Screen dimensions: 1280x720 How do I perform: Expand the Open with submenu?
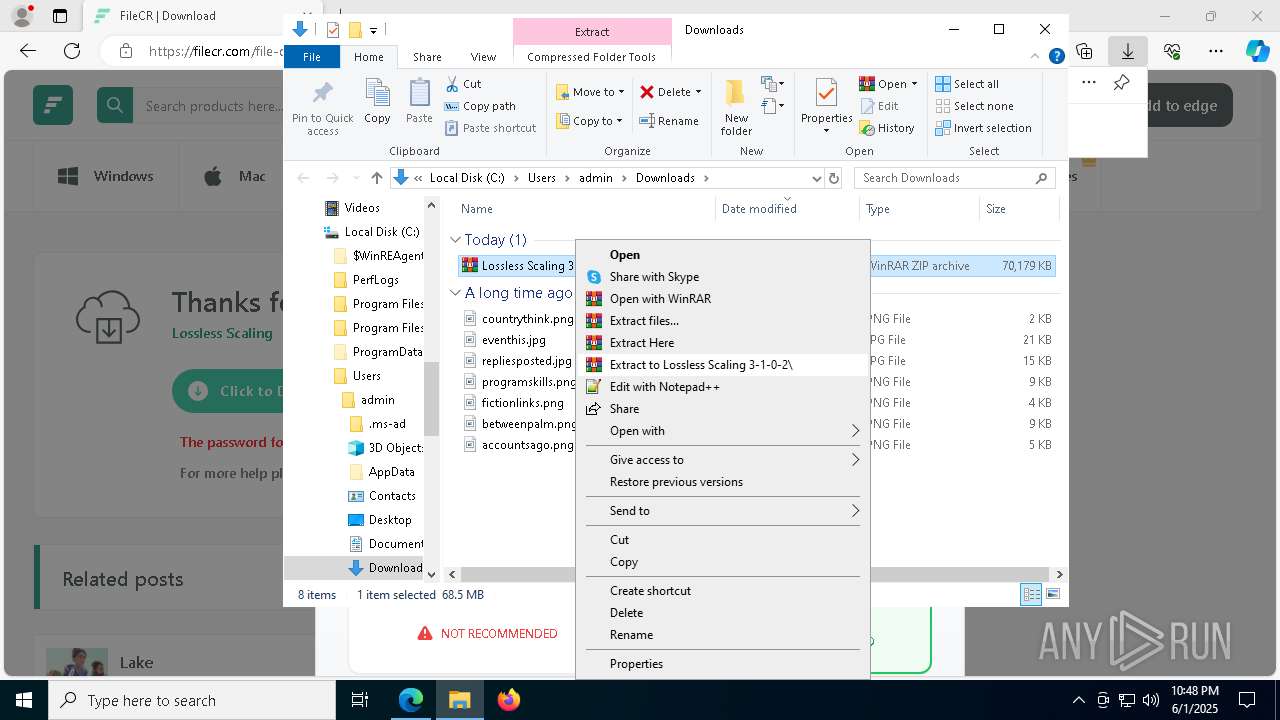pos(855,431)
